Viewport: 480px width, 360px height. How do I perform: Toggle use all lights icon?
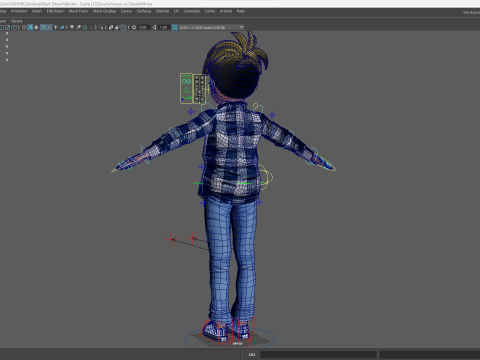tap(56, 27)
